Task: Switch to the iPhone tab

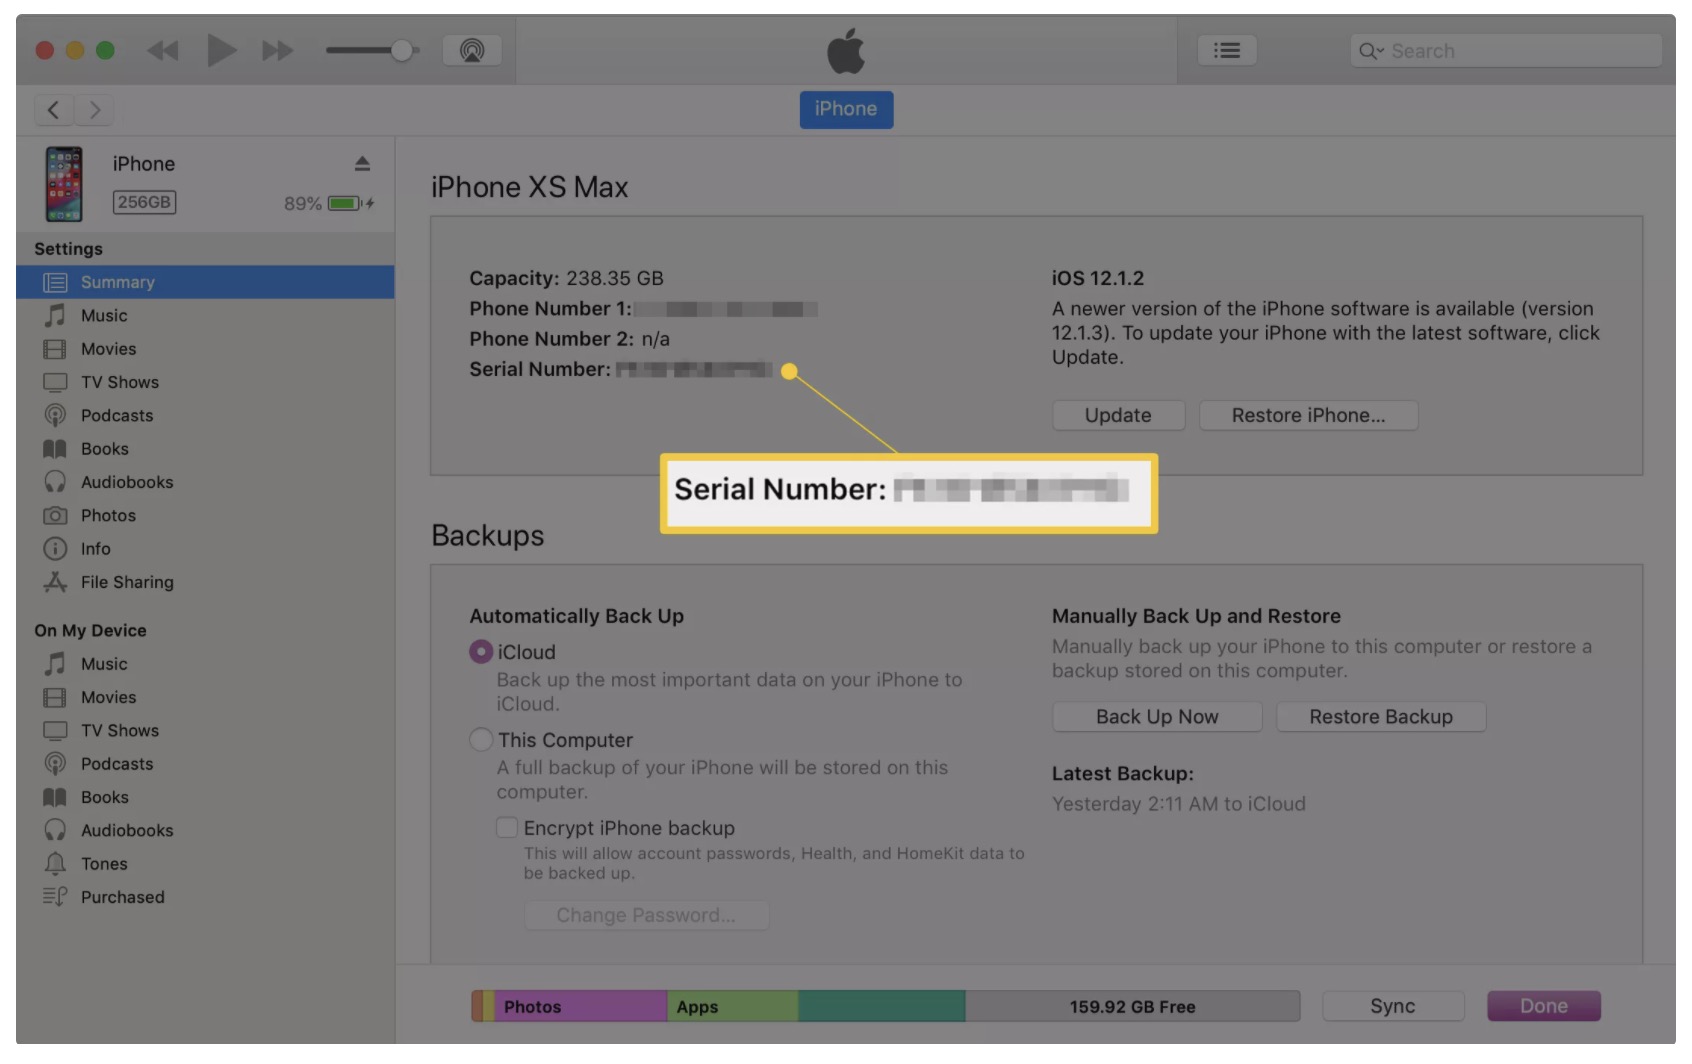Action: pos(846,109)
